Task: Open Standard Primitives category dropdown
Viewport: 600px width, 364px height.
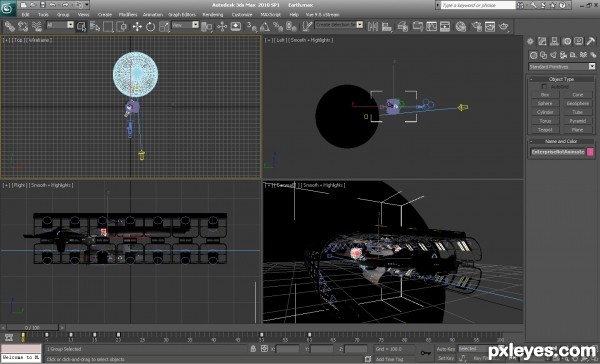Action: (562, 67)
